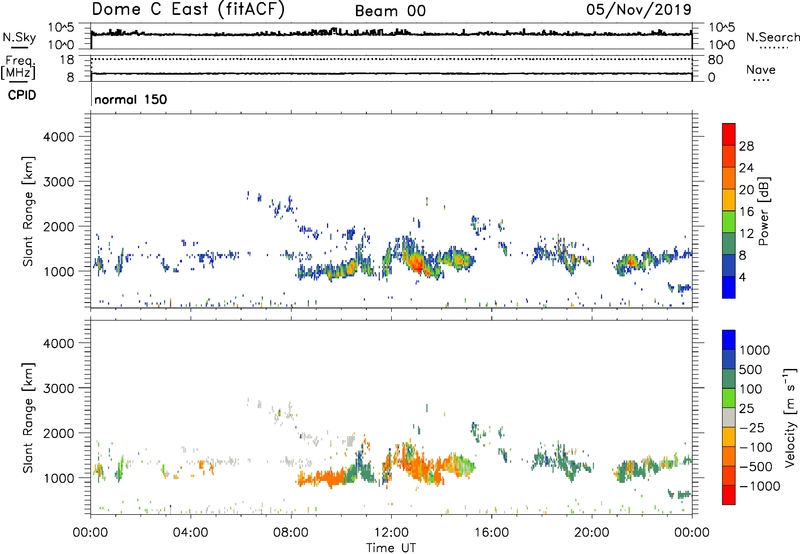Screen dimensions: 800x554
Task: Select the red top segment of the power colorbar
Action: [x=729, y=134]
